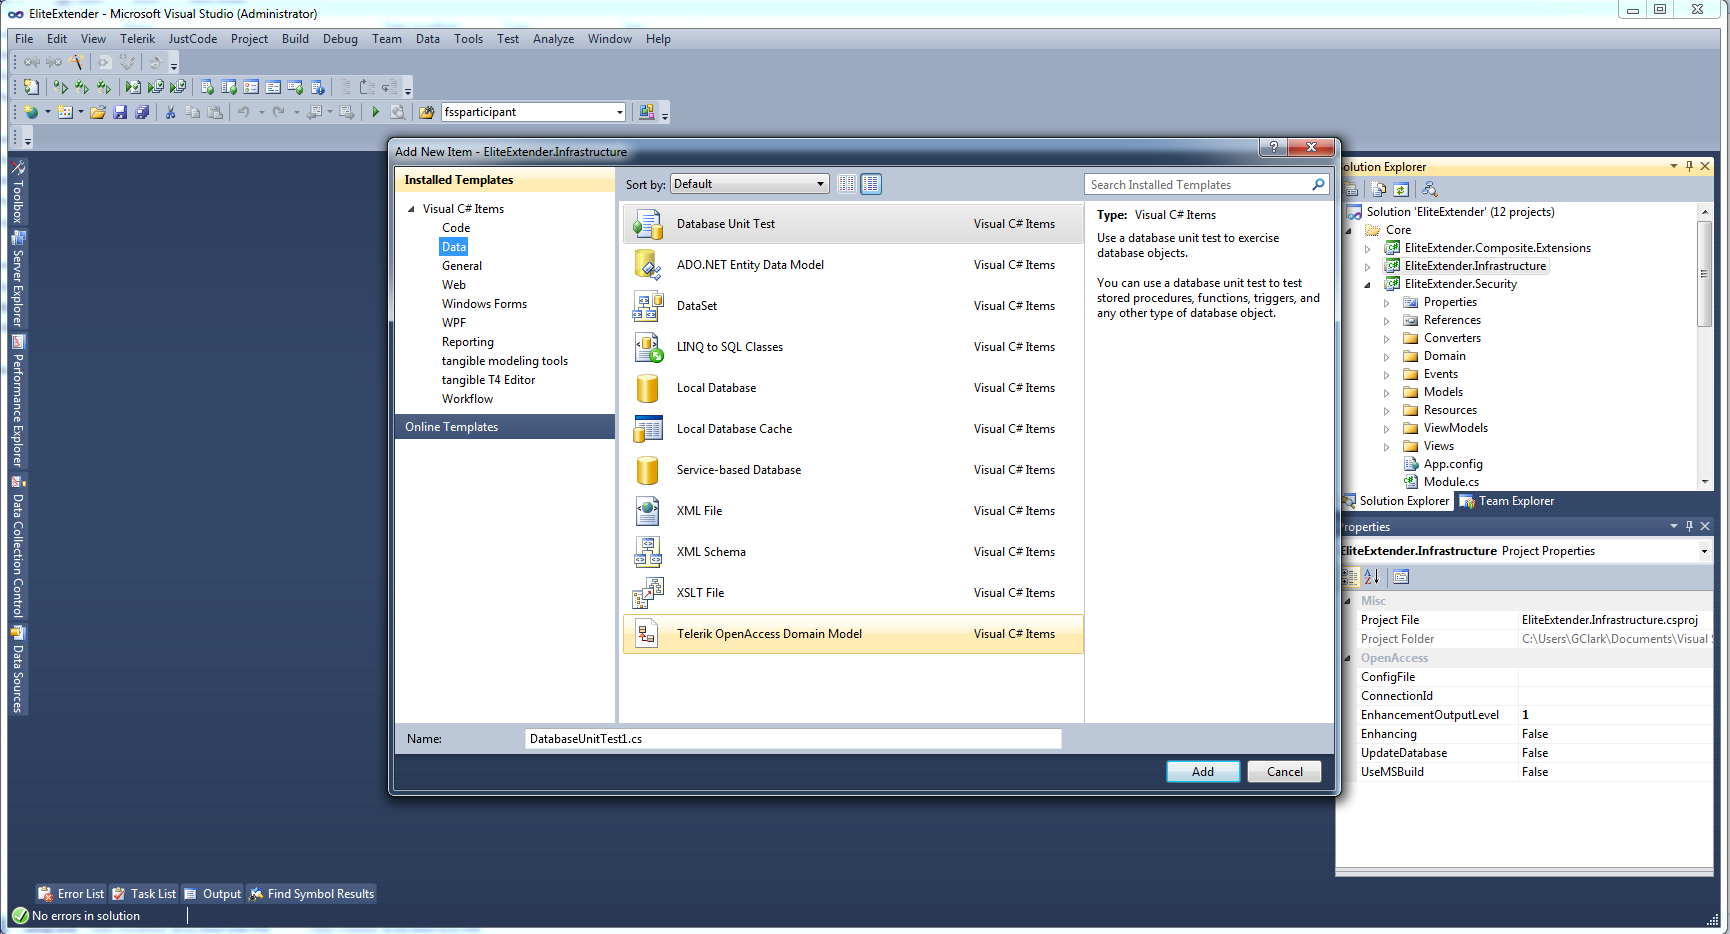Click the green Start Debugging arrow
1730x934 pixels.
[x=375, y=112]
